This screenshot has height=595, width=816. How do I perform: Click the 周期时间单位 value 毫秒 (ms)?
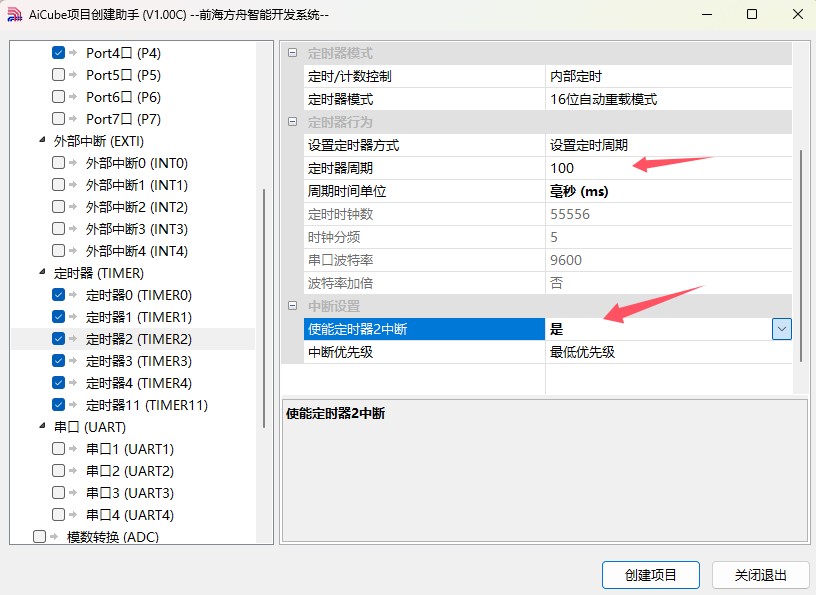click(x=668, y=191)
